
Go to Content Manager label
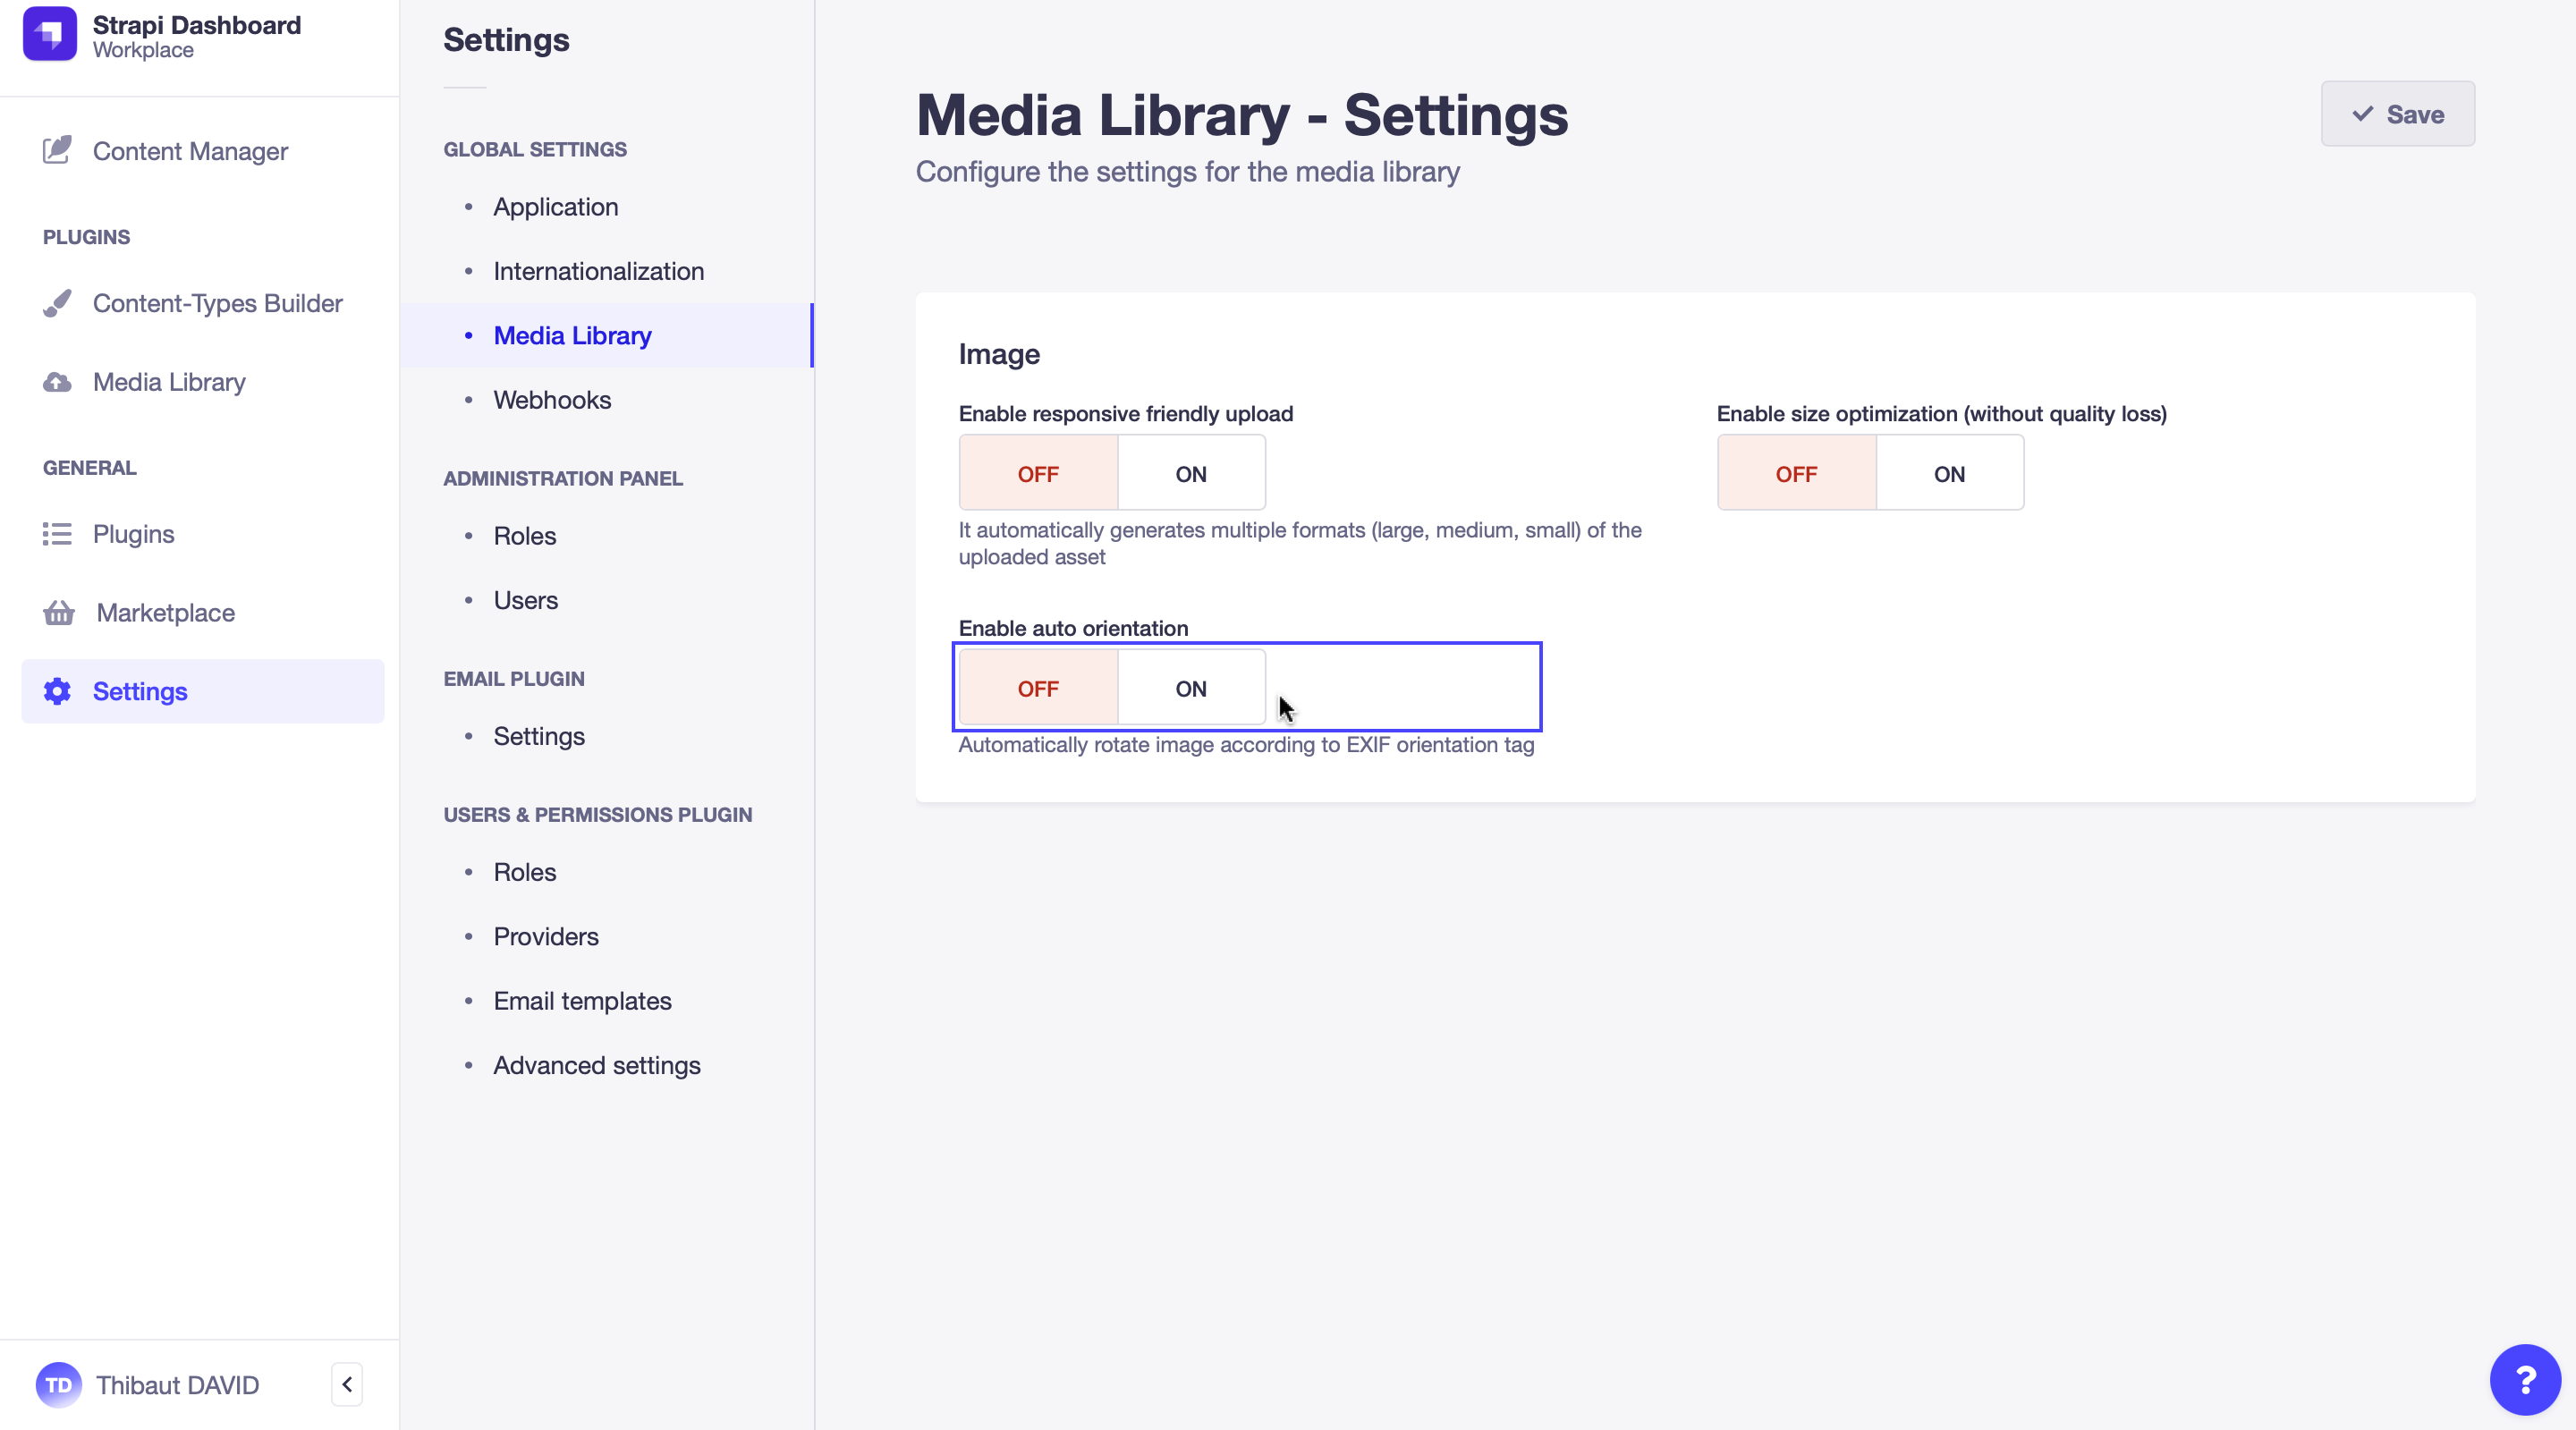tap(190, 151)
